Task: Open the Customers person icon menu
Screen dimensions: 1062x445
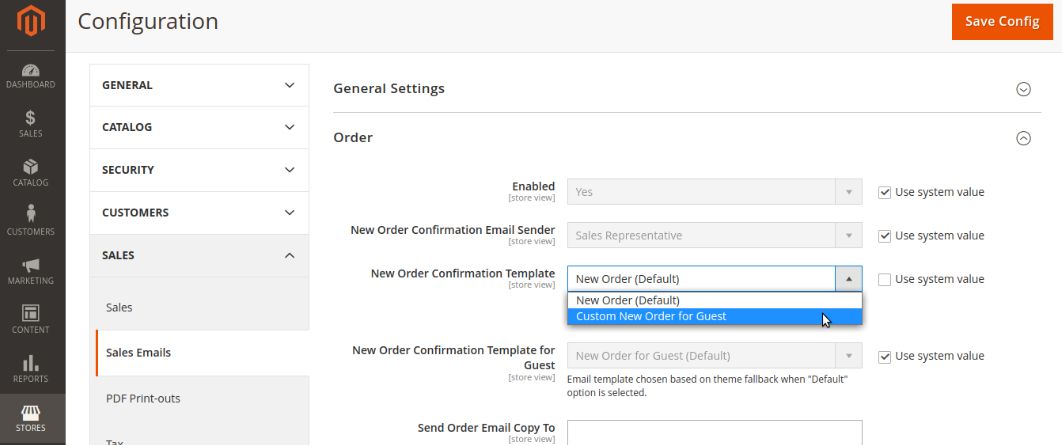Action: tap(31, 221)
